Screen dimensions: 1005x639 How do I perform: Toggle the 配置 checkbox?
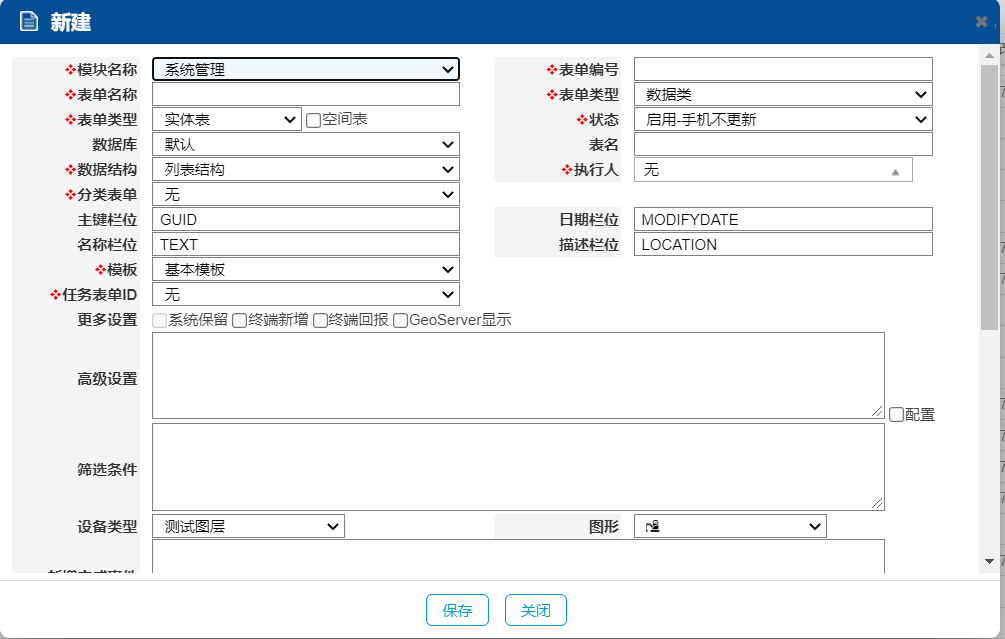click(896, 414)
